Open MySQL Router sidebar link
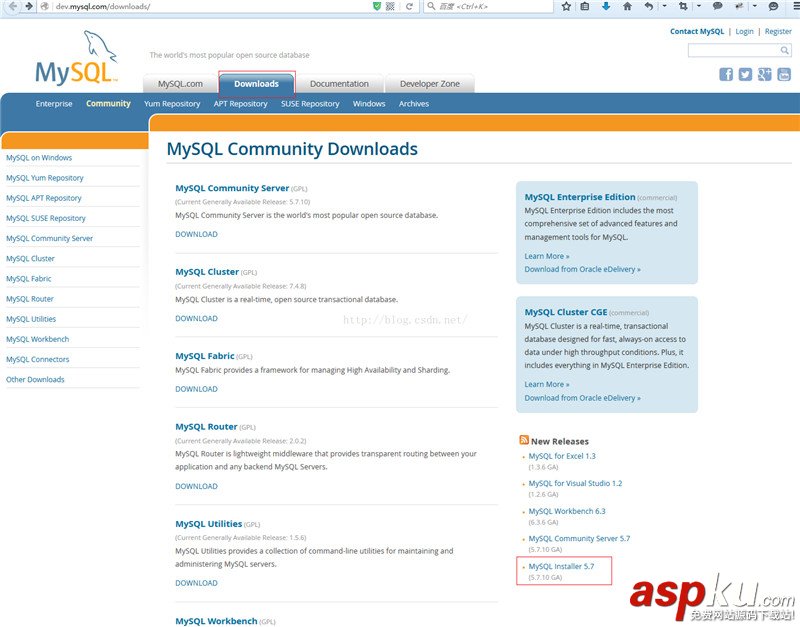Screen dimensions: 800x627 tap(30, 299)
